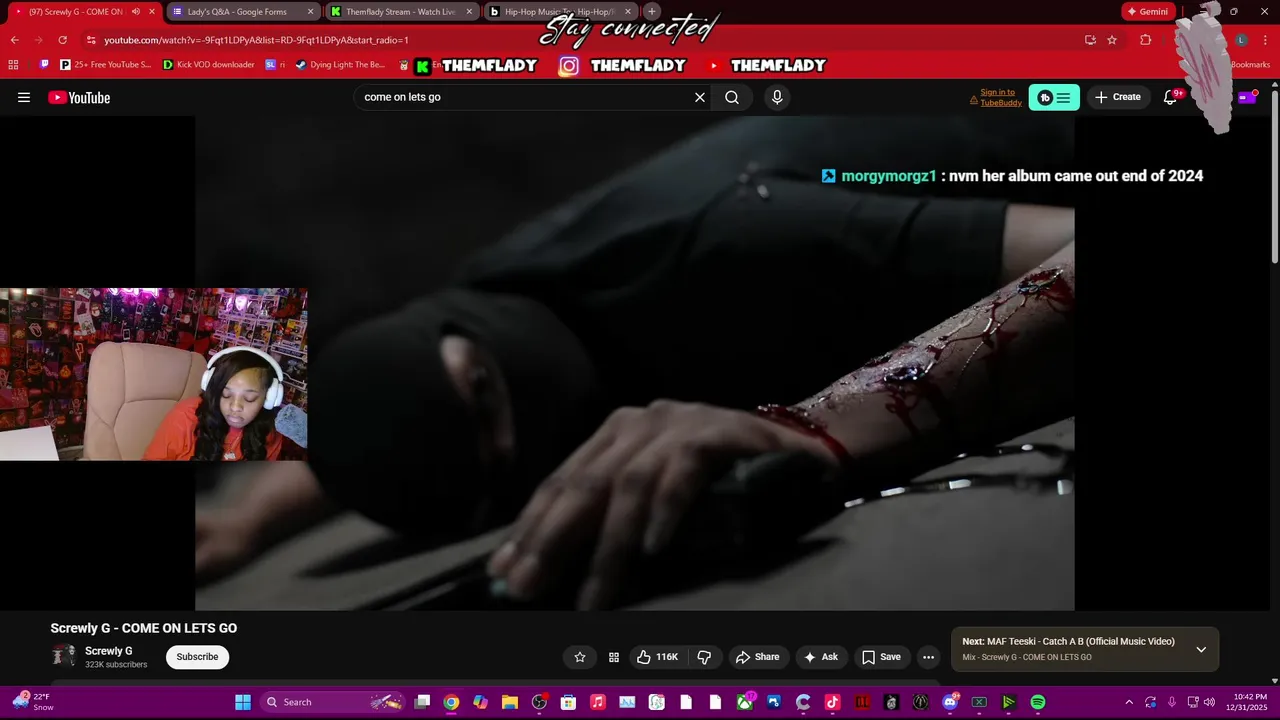Open the bookmarks apps grid icon

(13, 65)
